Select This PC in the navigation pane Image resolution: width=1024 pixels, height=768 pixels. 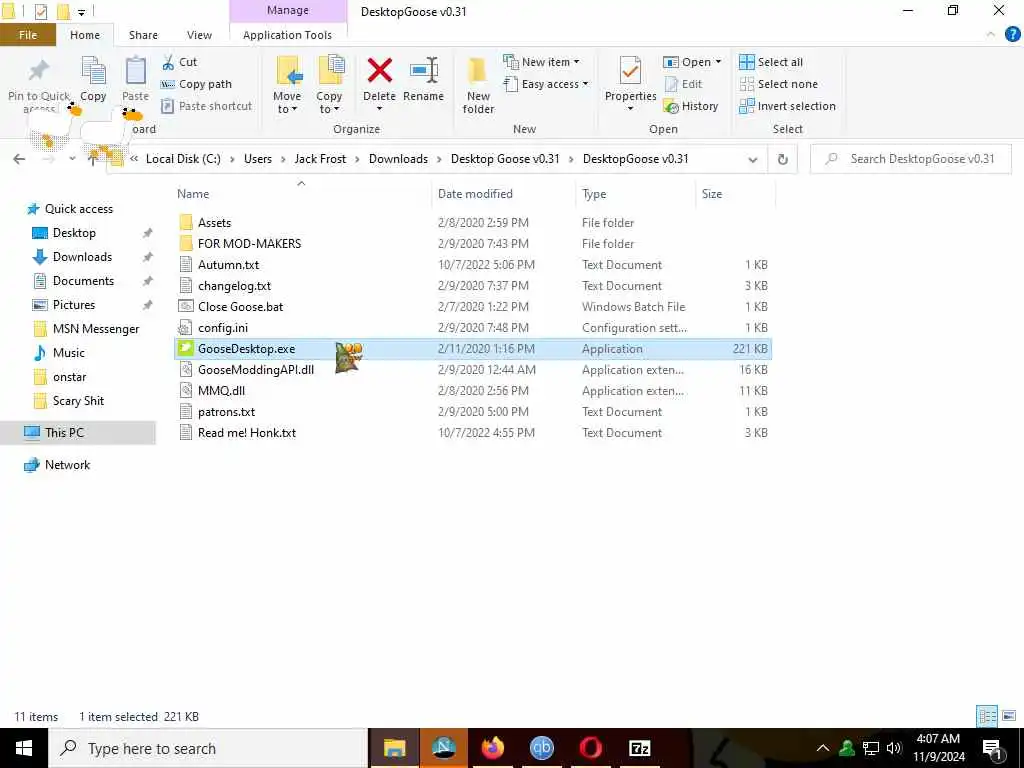point(64,432)
